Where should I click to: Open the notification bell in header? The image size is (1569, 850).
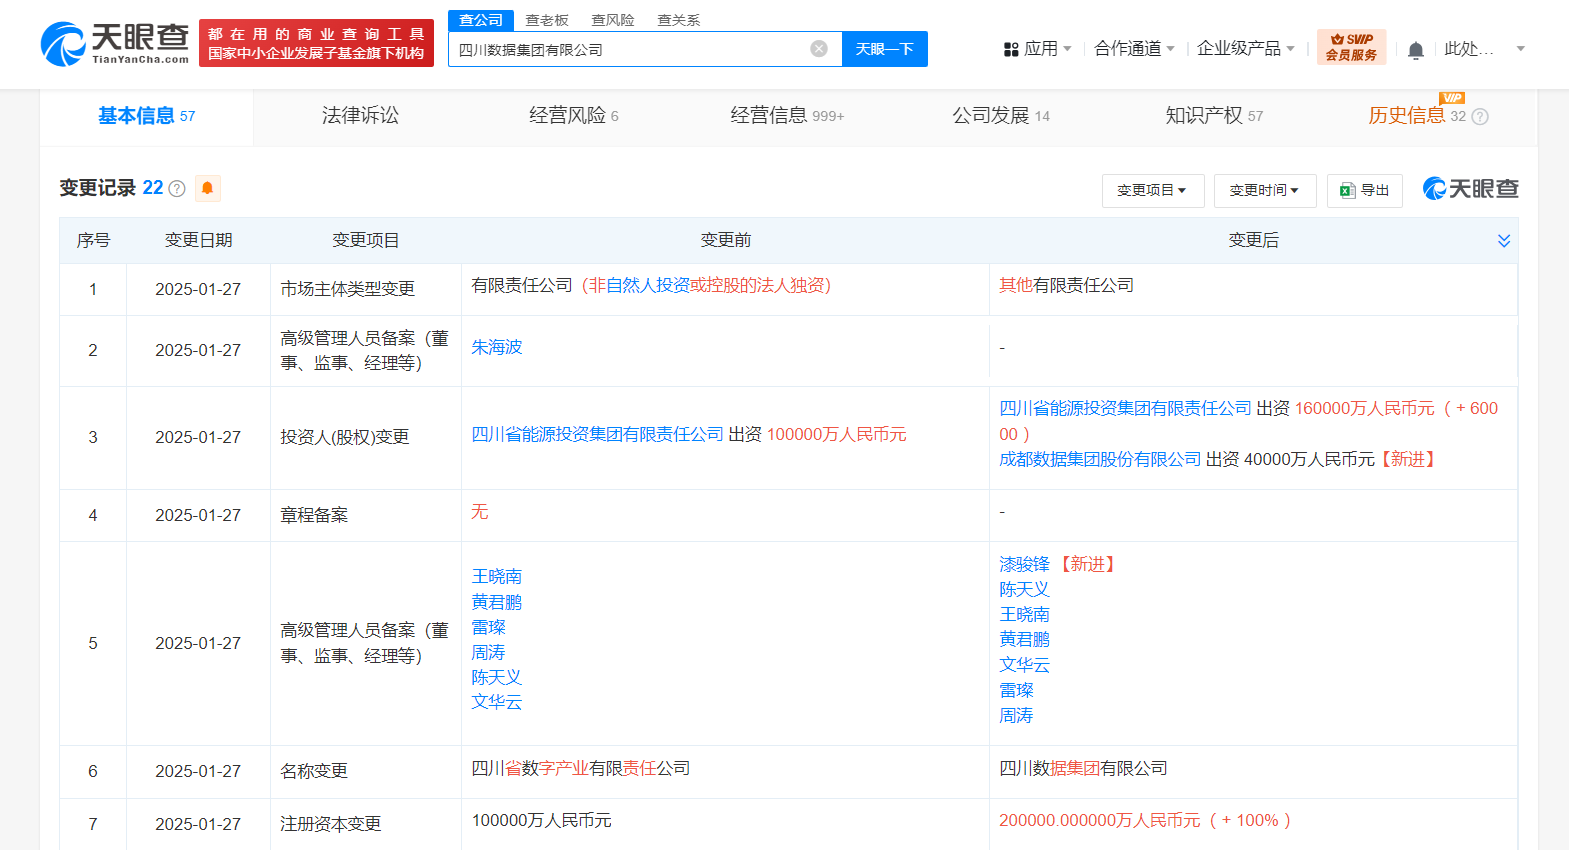pyautogui.click(x=1415, y=50)
